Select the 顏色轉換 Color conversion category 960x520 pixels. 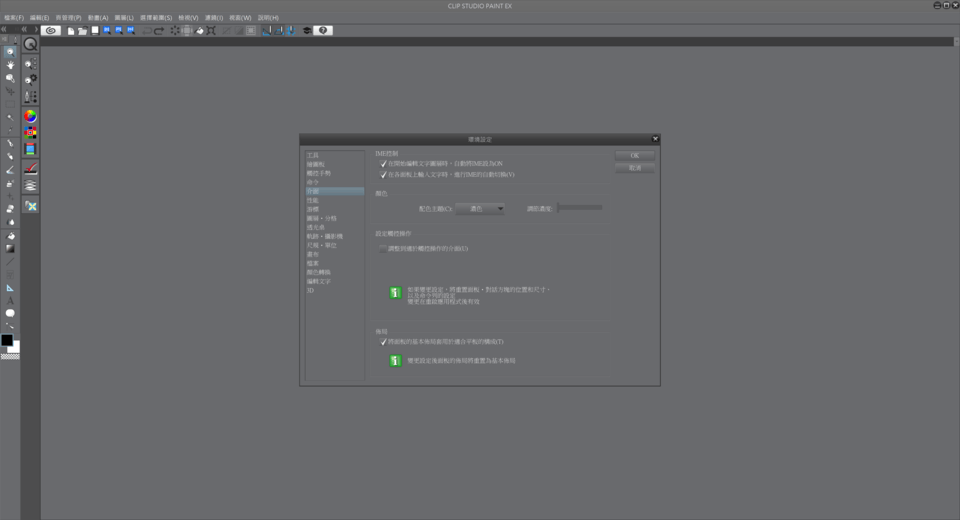tap(334, 273)
